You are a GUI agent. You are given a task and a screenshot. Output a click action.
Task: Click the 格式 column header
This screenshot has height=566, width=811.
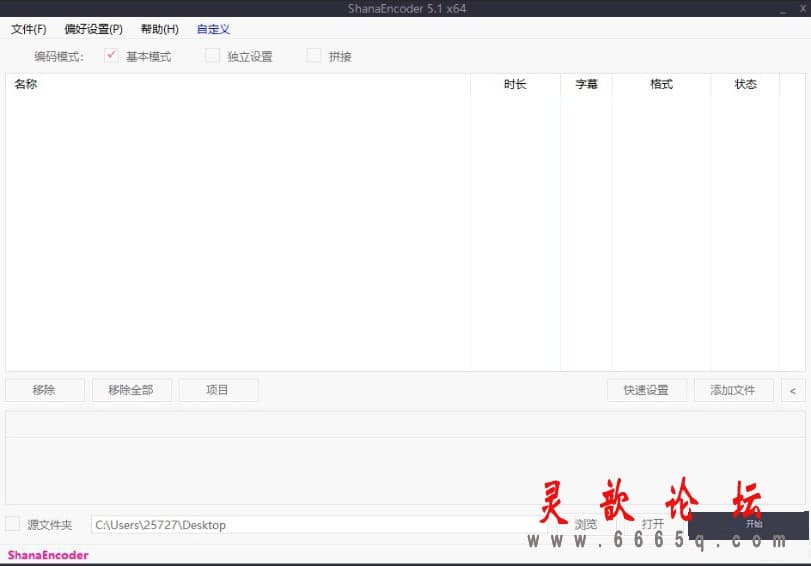[x=662, y=84]
